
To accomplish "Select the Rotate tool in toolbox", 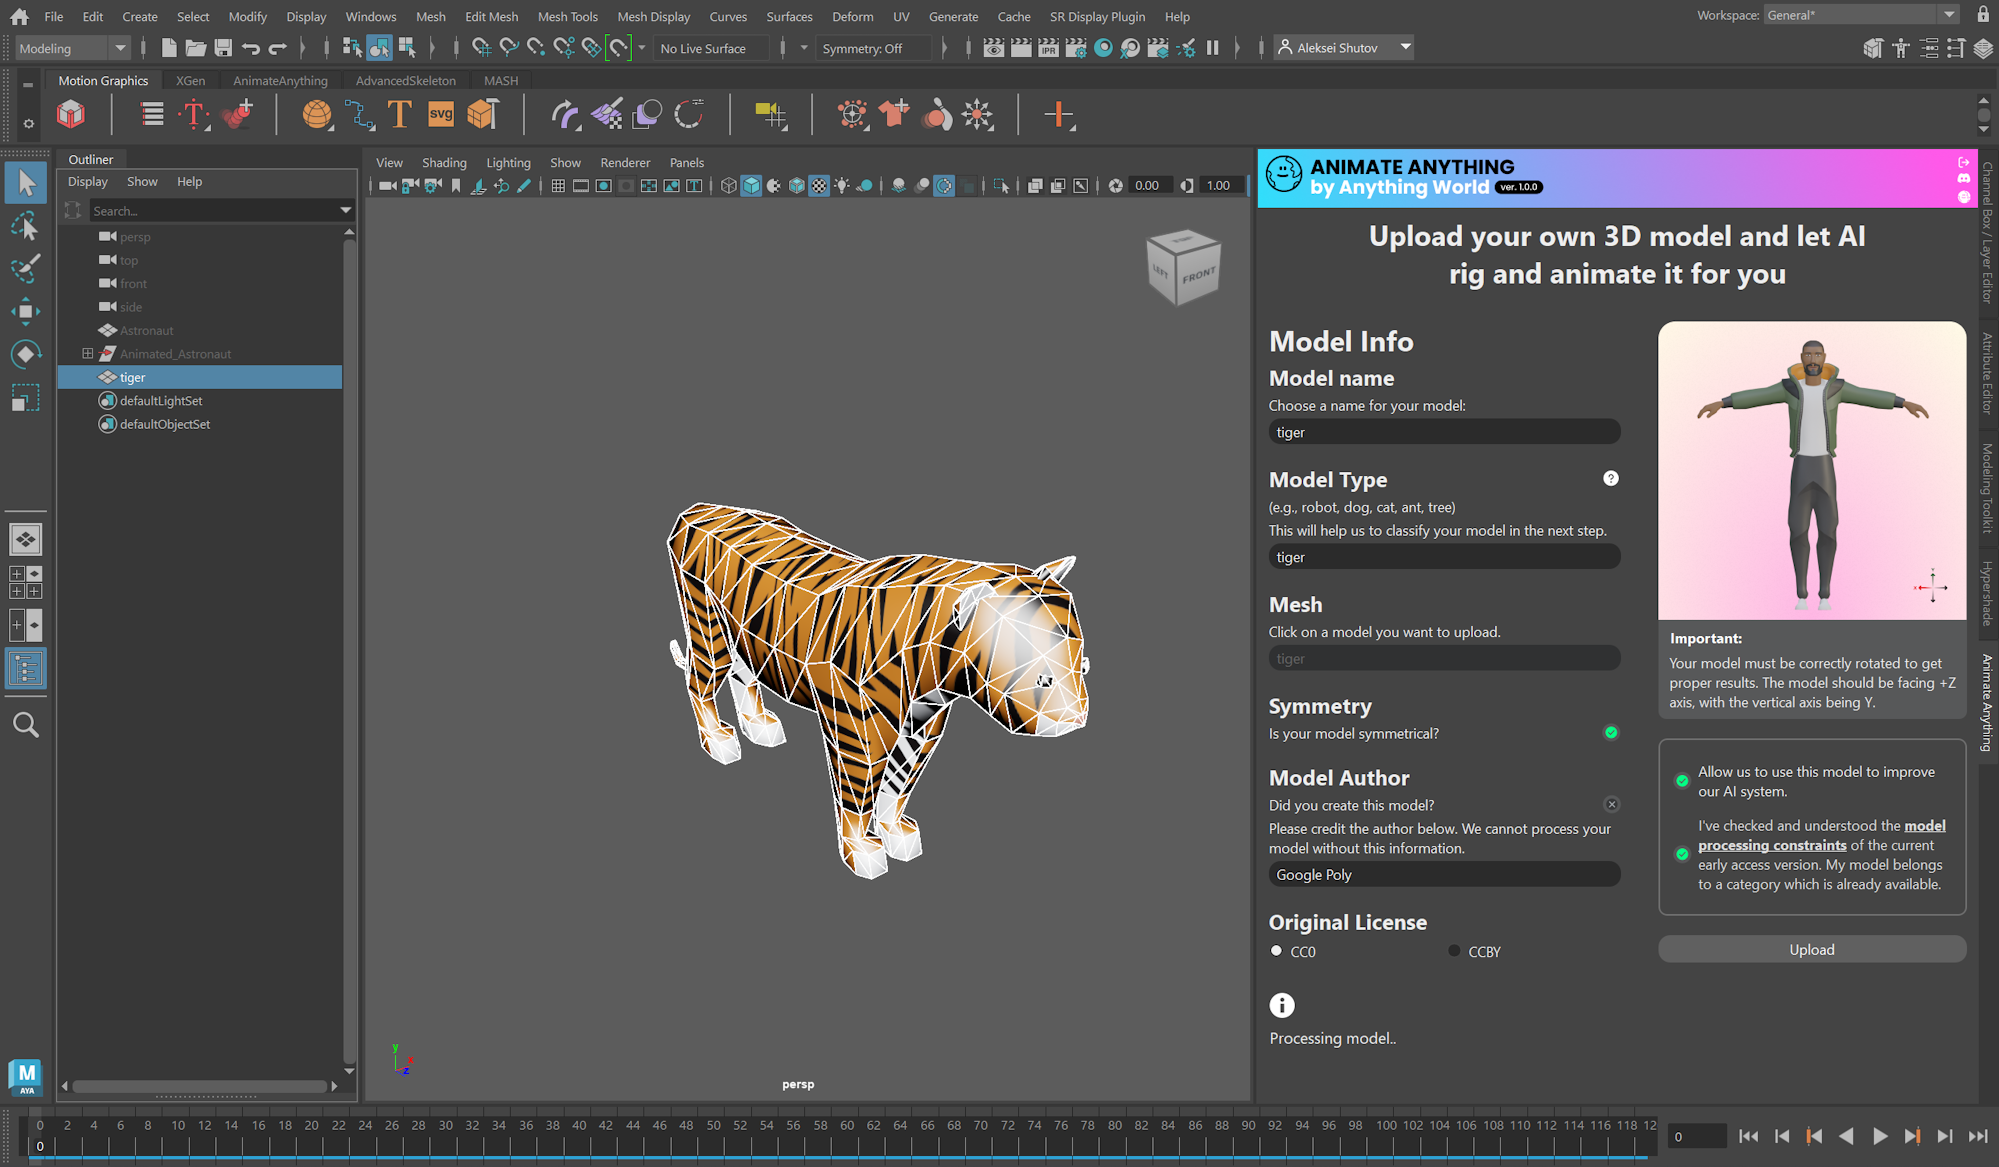I will click(x=25, y=354).
